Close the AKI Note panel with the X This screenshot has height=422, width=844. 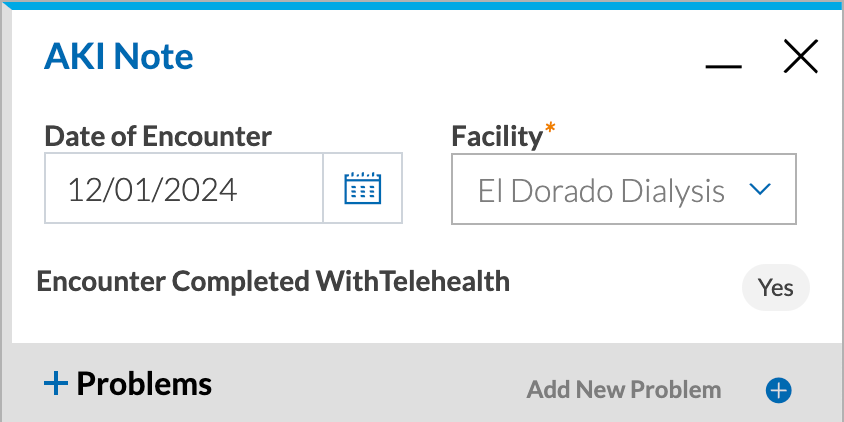click(x=800, y=56)
